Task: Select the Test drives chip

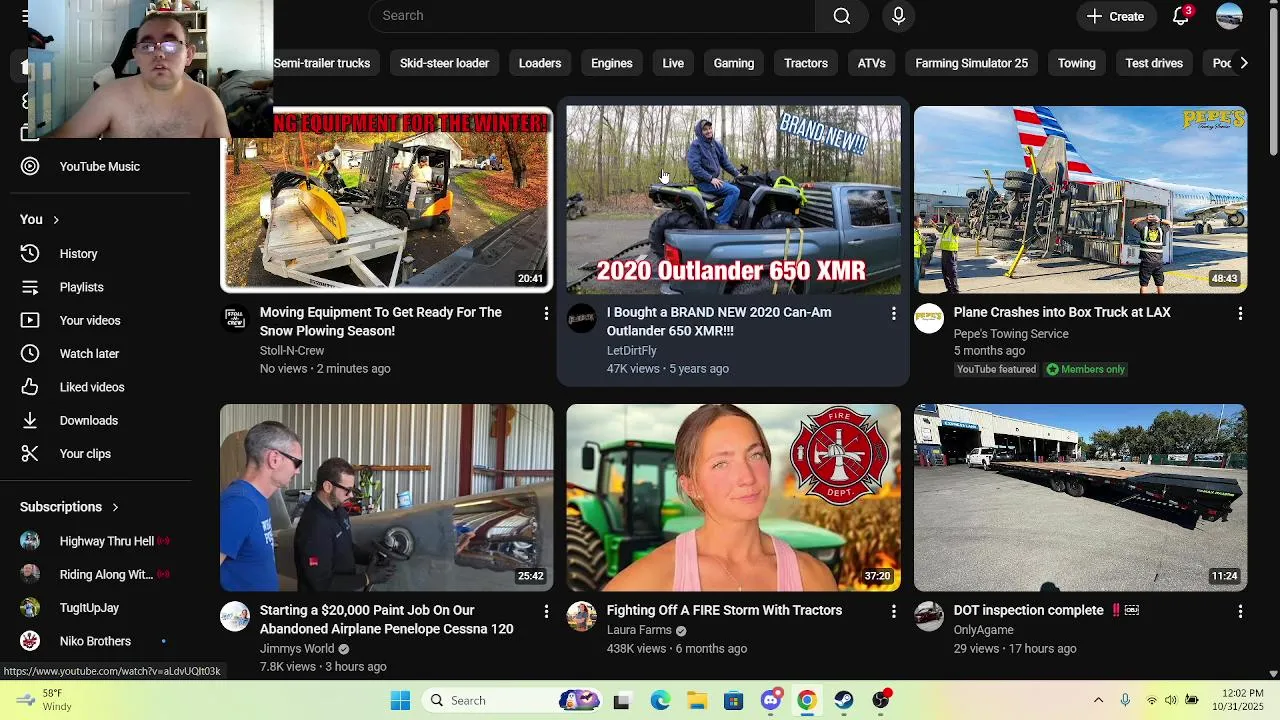Action: point(1154,63)
